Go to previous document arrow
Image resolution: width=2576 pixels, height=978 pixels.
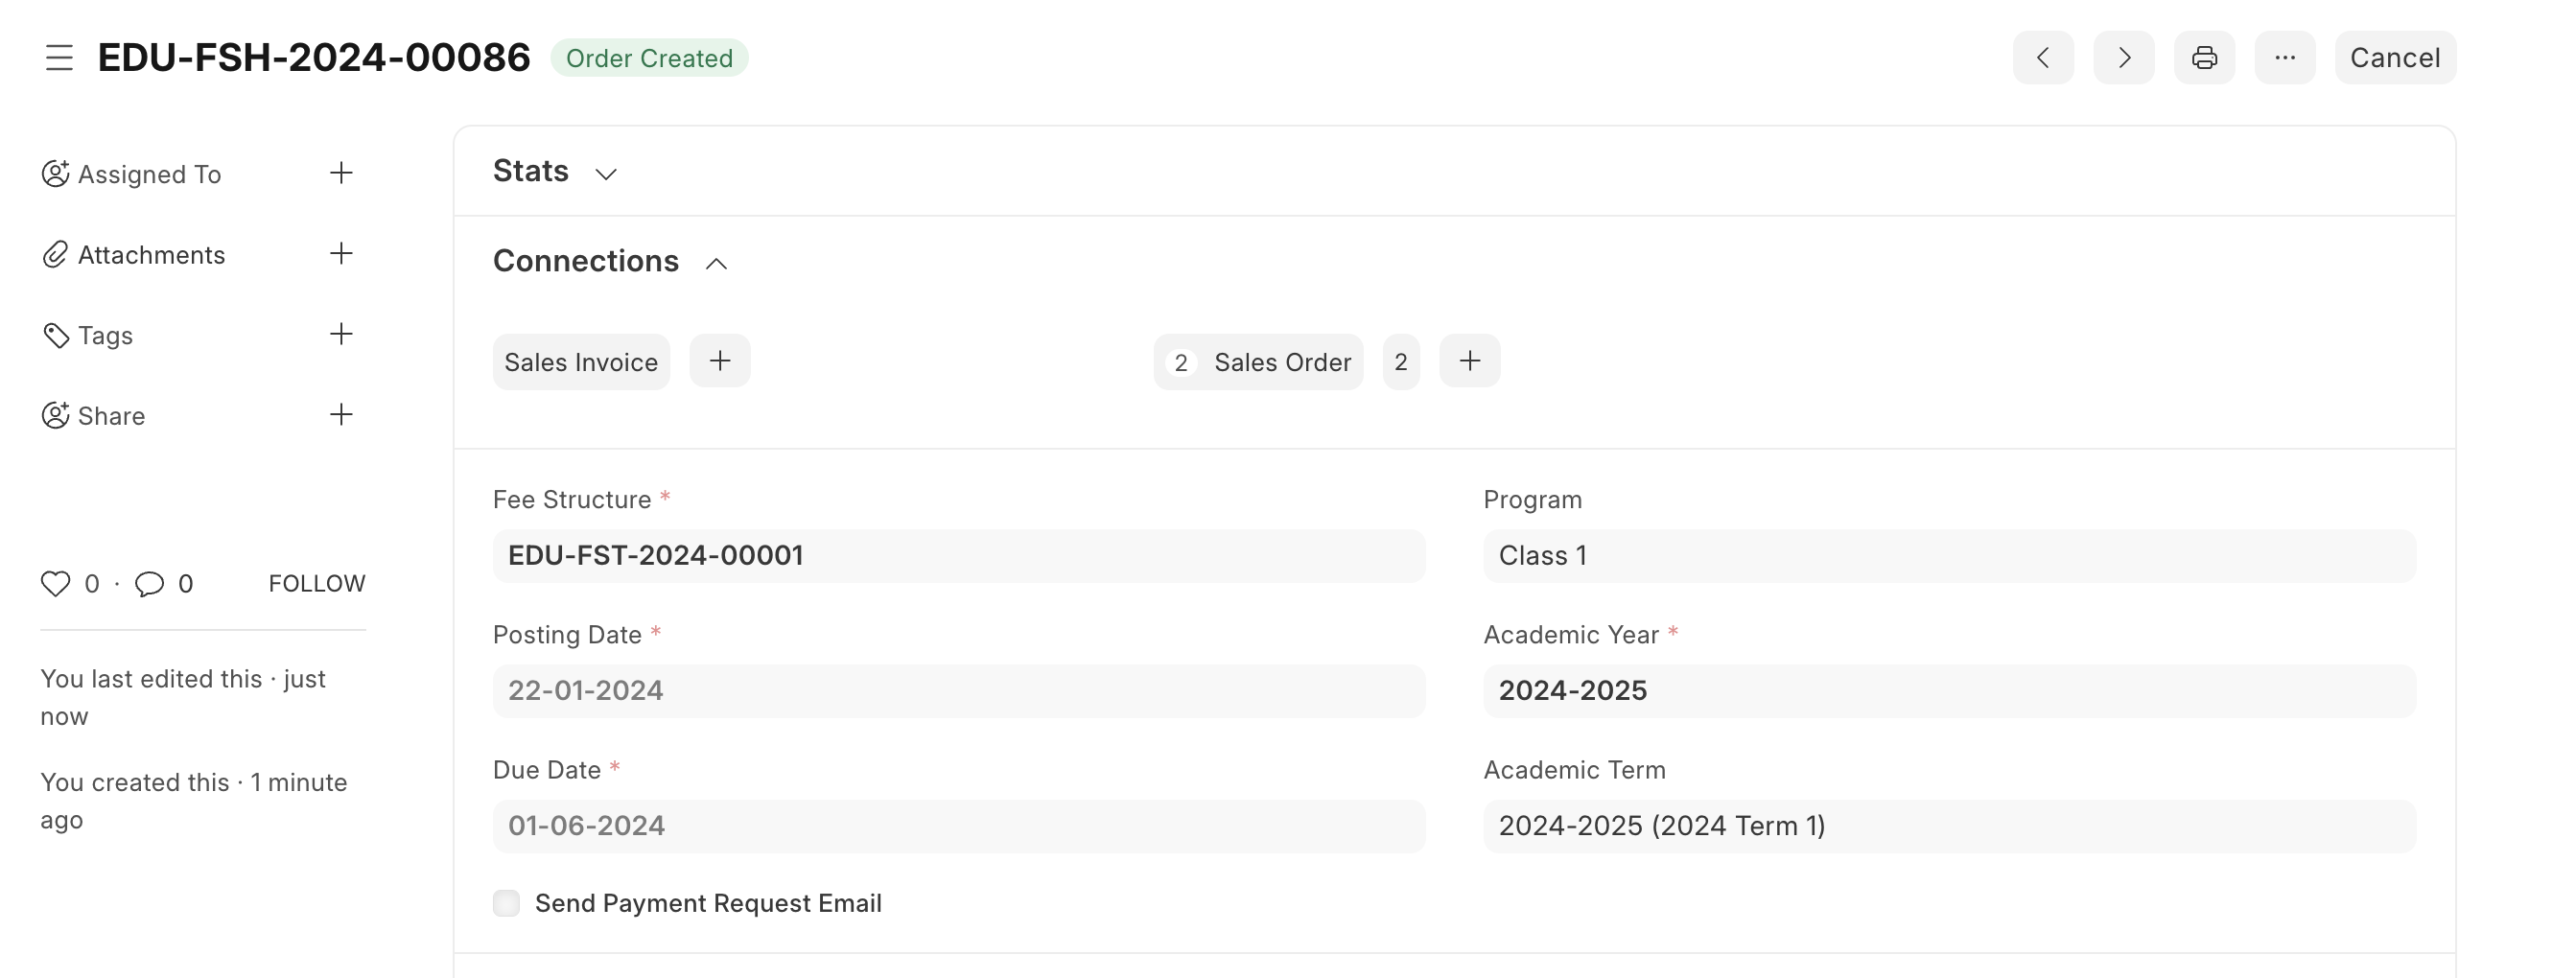point(2042,58)
